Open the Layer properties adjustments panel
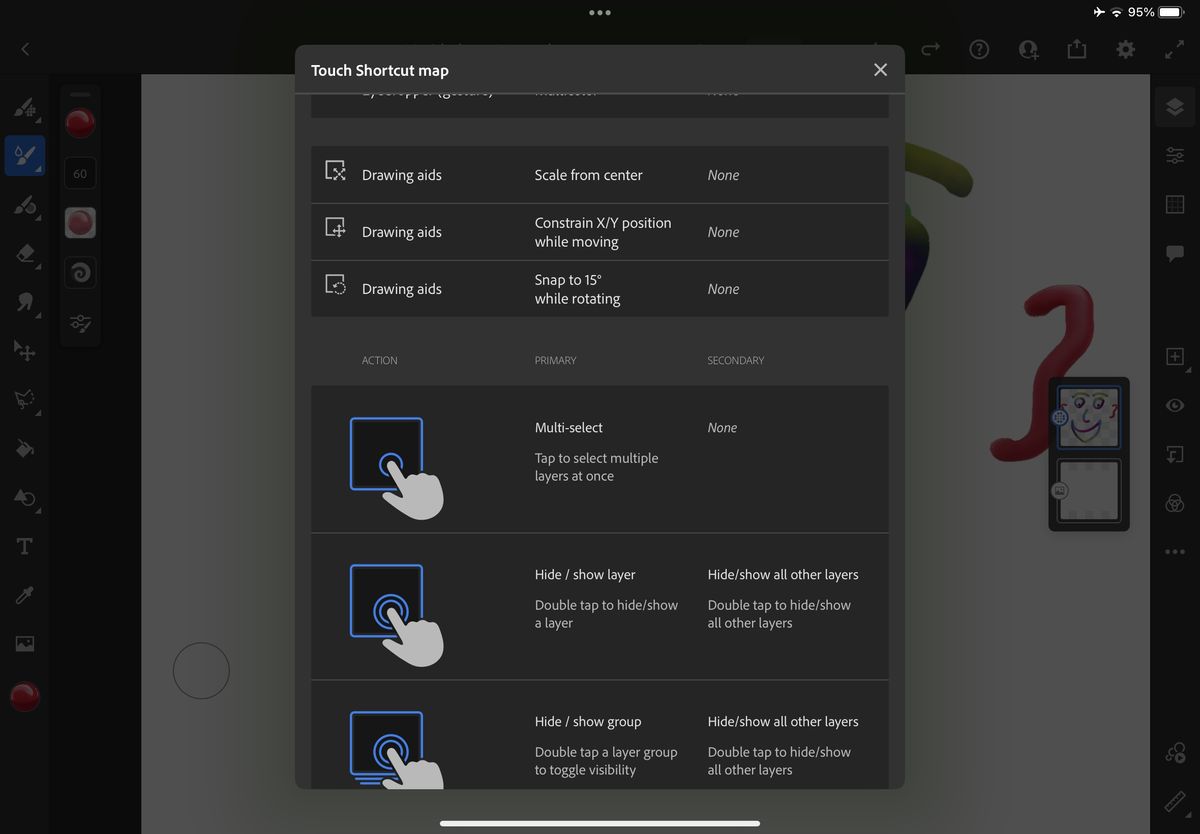The image size is (1200, 834). (x=1174, y=155)
